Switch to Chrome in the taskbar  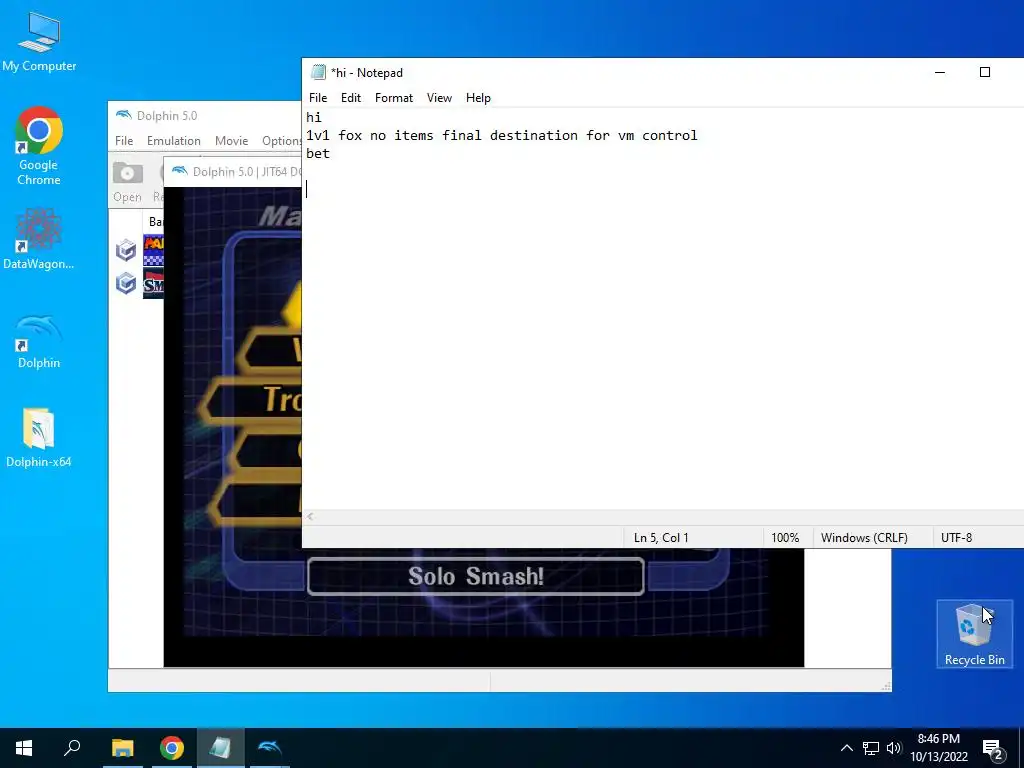click(x=172, y=748)
